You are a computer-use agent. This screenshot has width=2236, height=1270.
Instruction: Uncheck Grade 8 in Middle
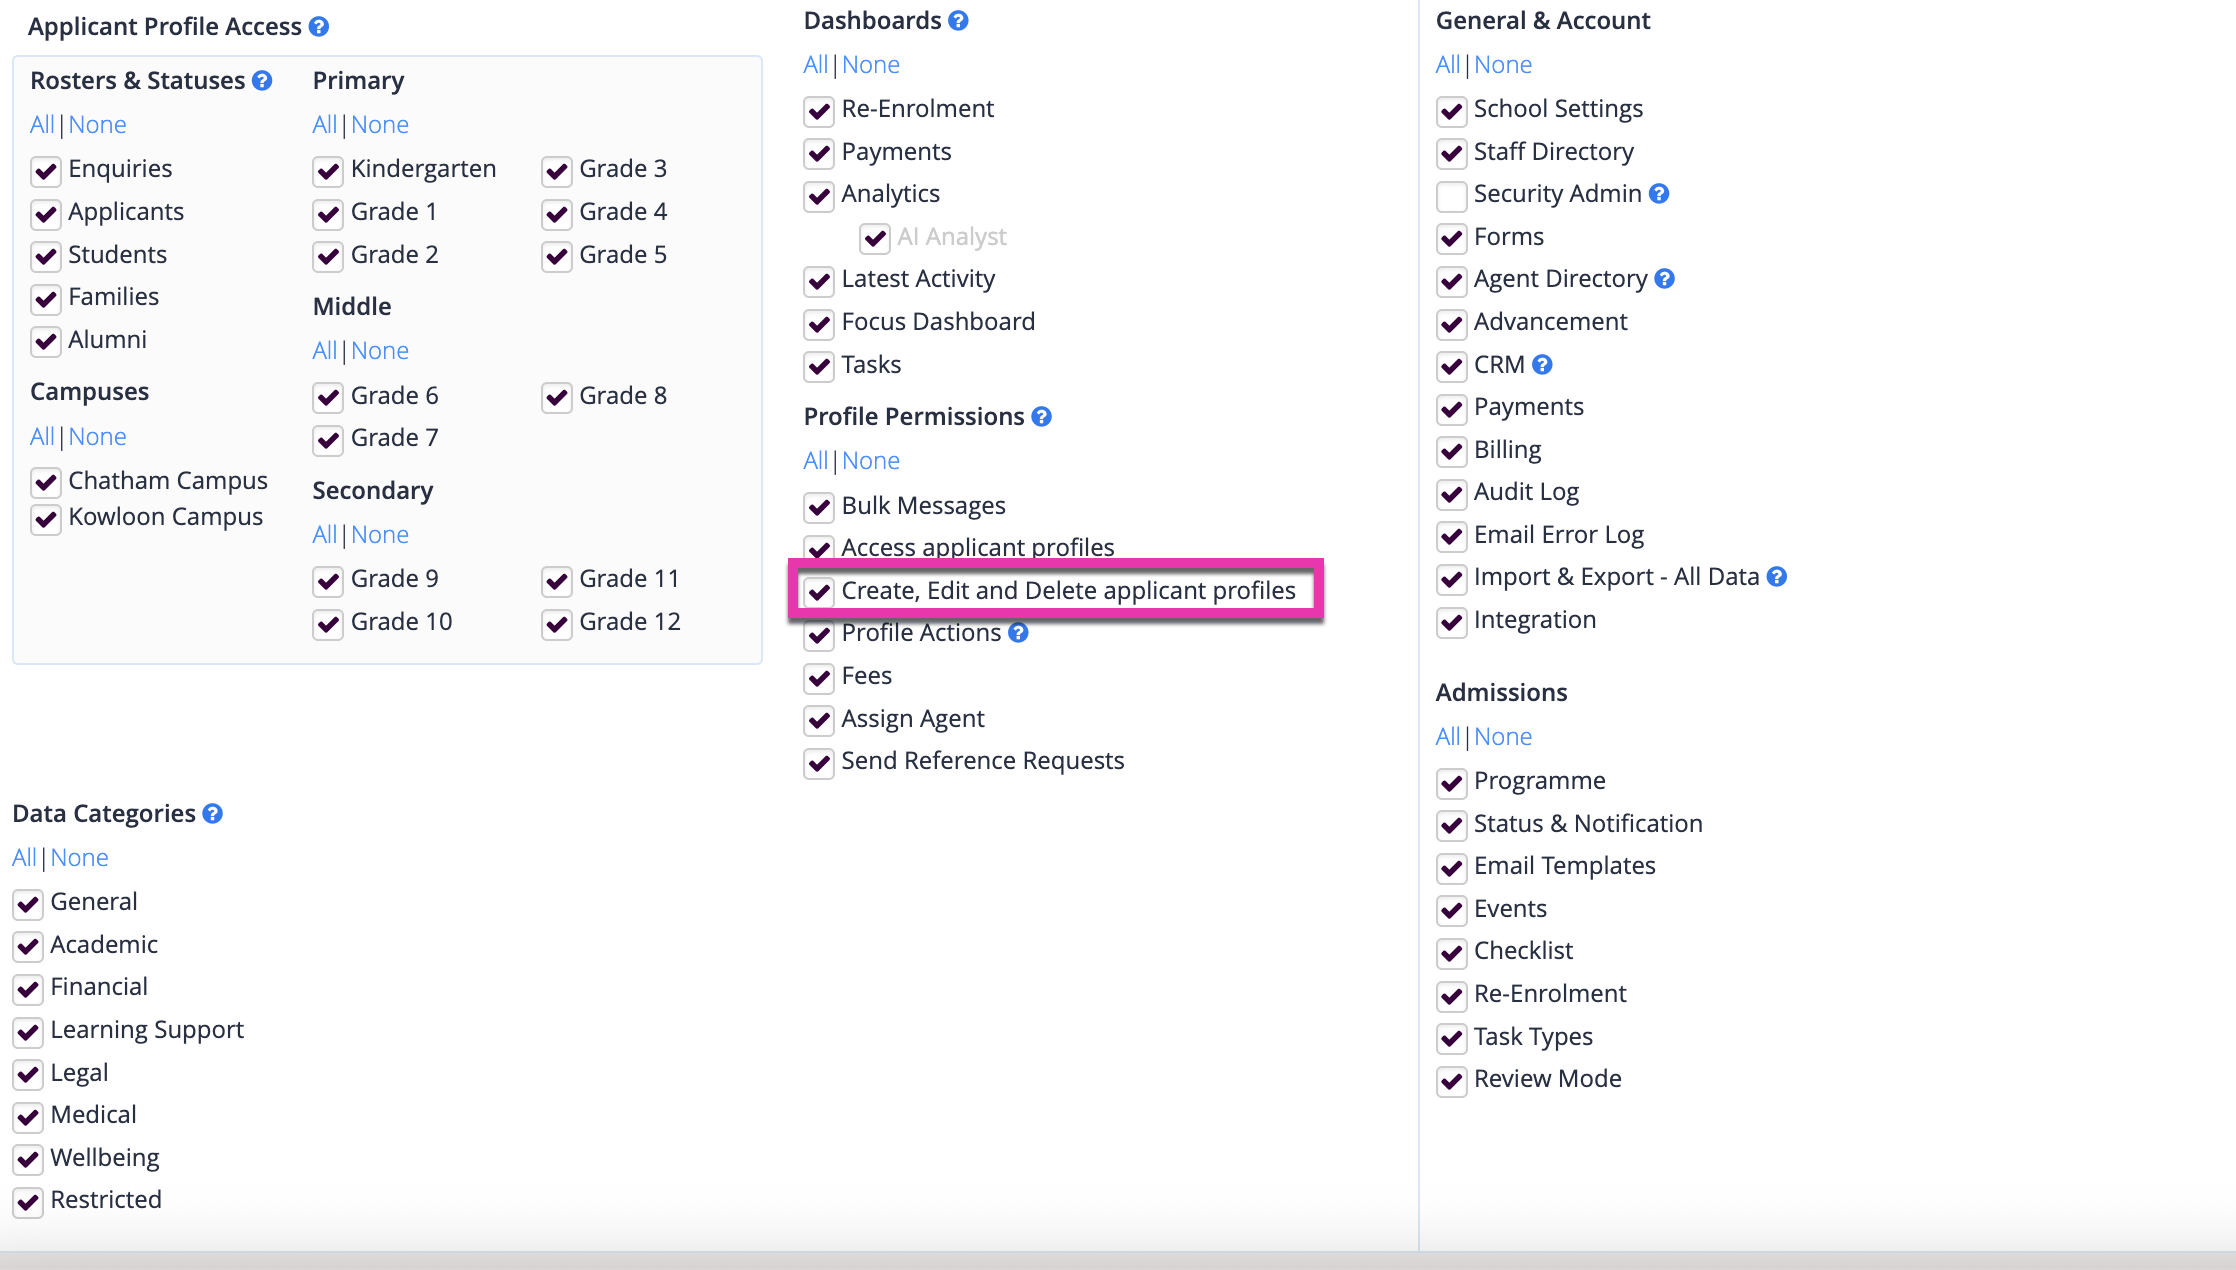point(557,398)
